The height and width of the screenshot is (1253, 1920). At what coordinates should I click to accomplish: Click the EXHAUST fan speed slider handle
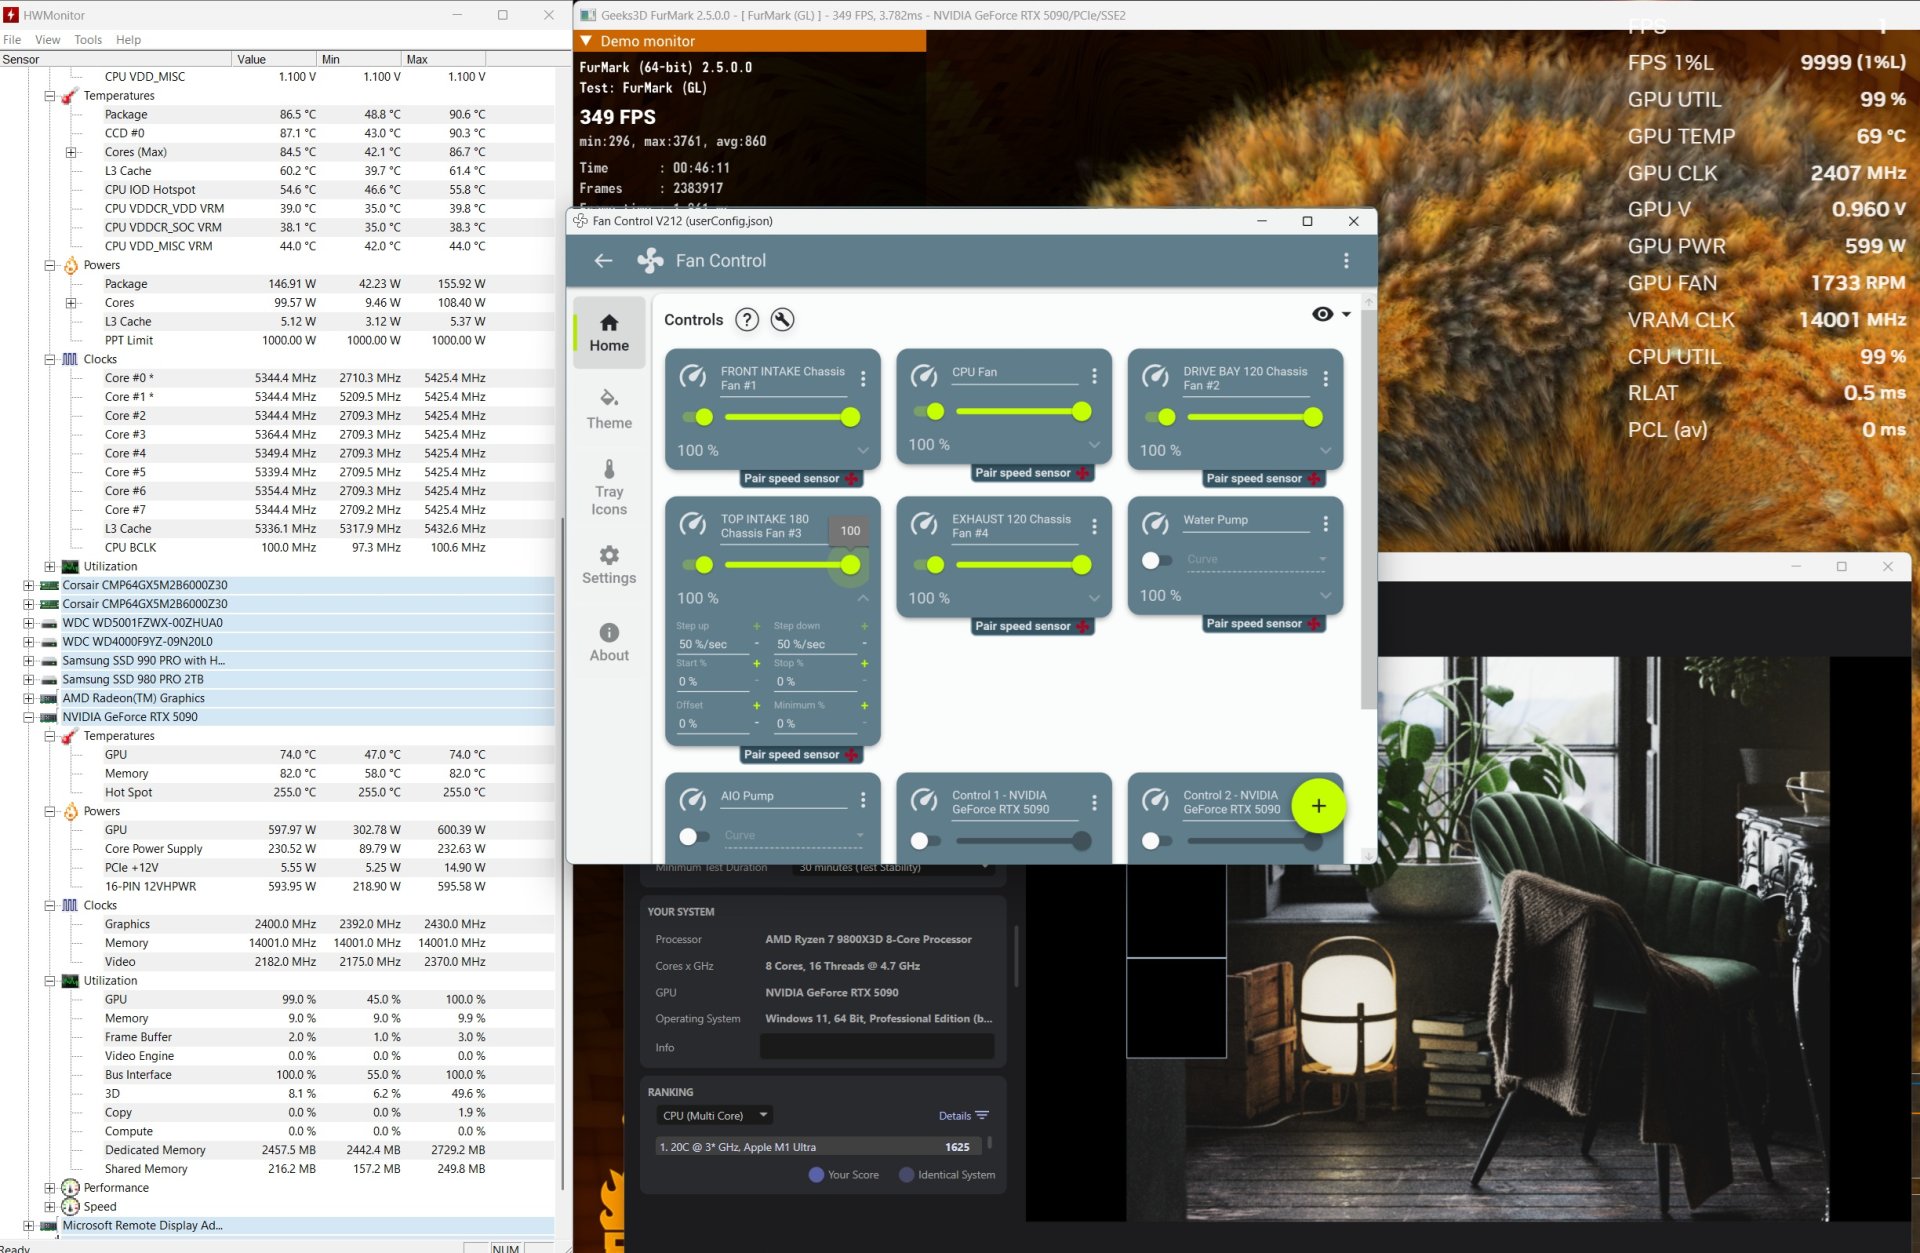[1081, 565]
